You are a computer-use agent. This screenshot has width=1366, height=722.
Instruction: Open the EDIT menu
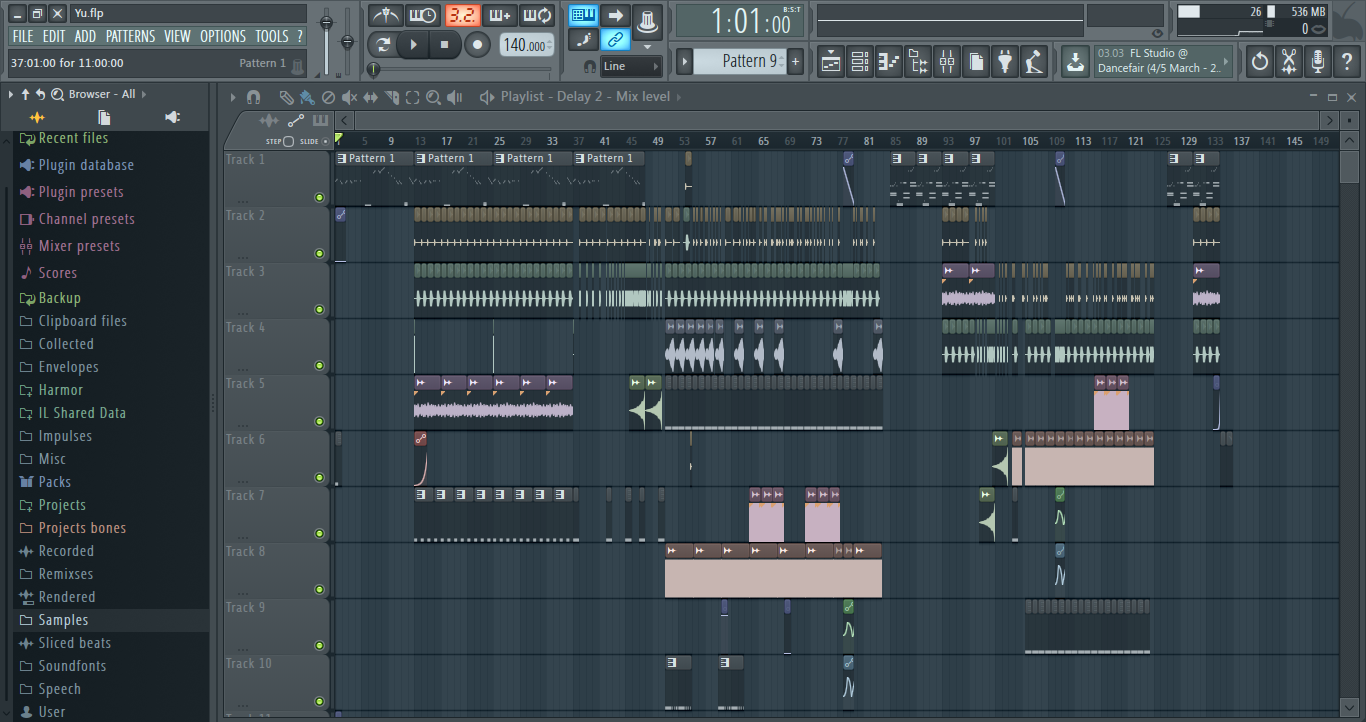54,36
